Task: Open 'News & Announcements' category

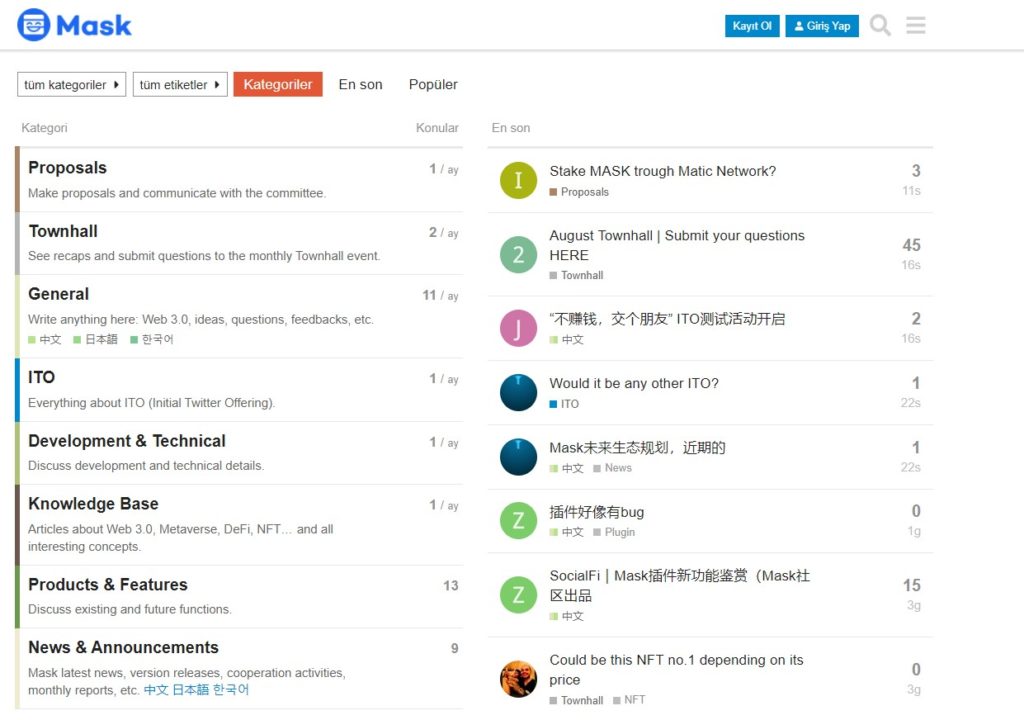Action: point(123,647)
